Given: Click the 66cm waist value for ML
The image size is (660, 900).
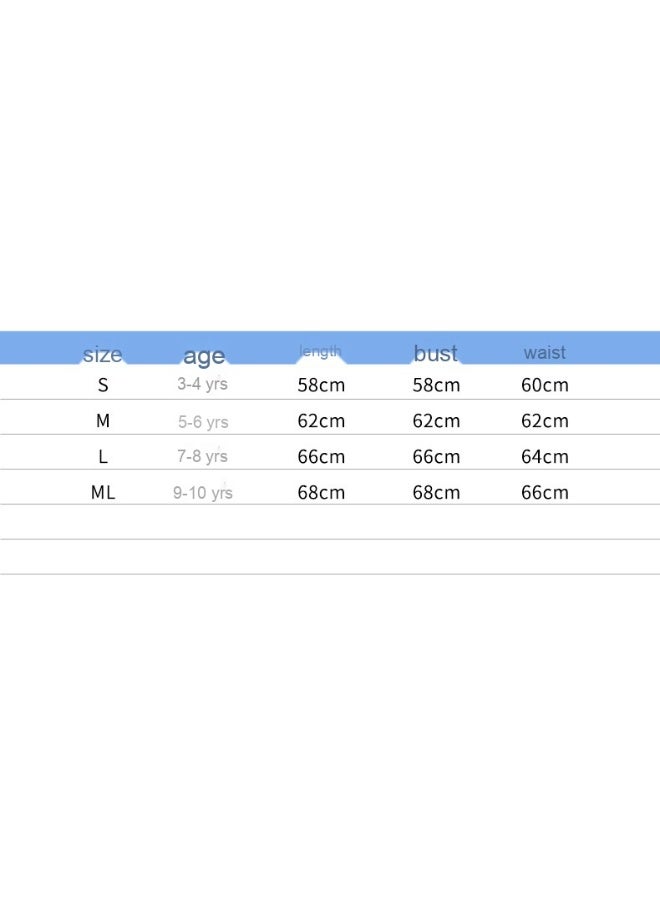Looking at the screenshot, I should tap(545, 492).
